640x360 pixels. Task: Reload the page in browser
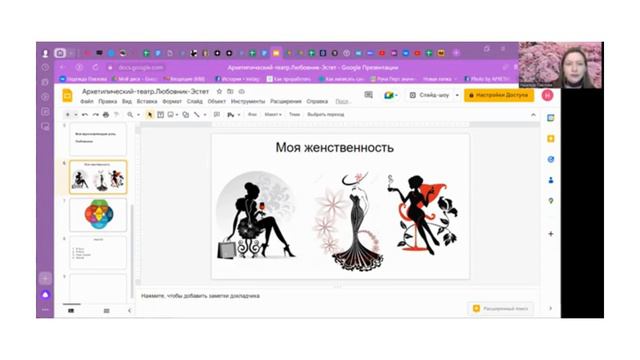[x=95, y=67]
